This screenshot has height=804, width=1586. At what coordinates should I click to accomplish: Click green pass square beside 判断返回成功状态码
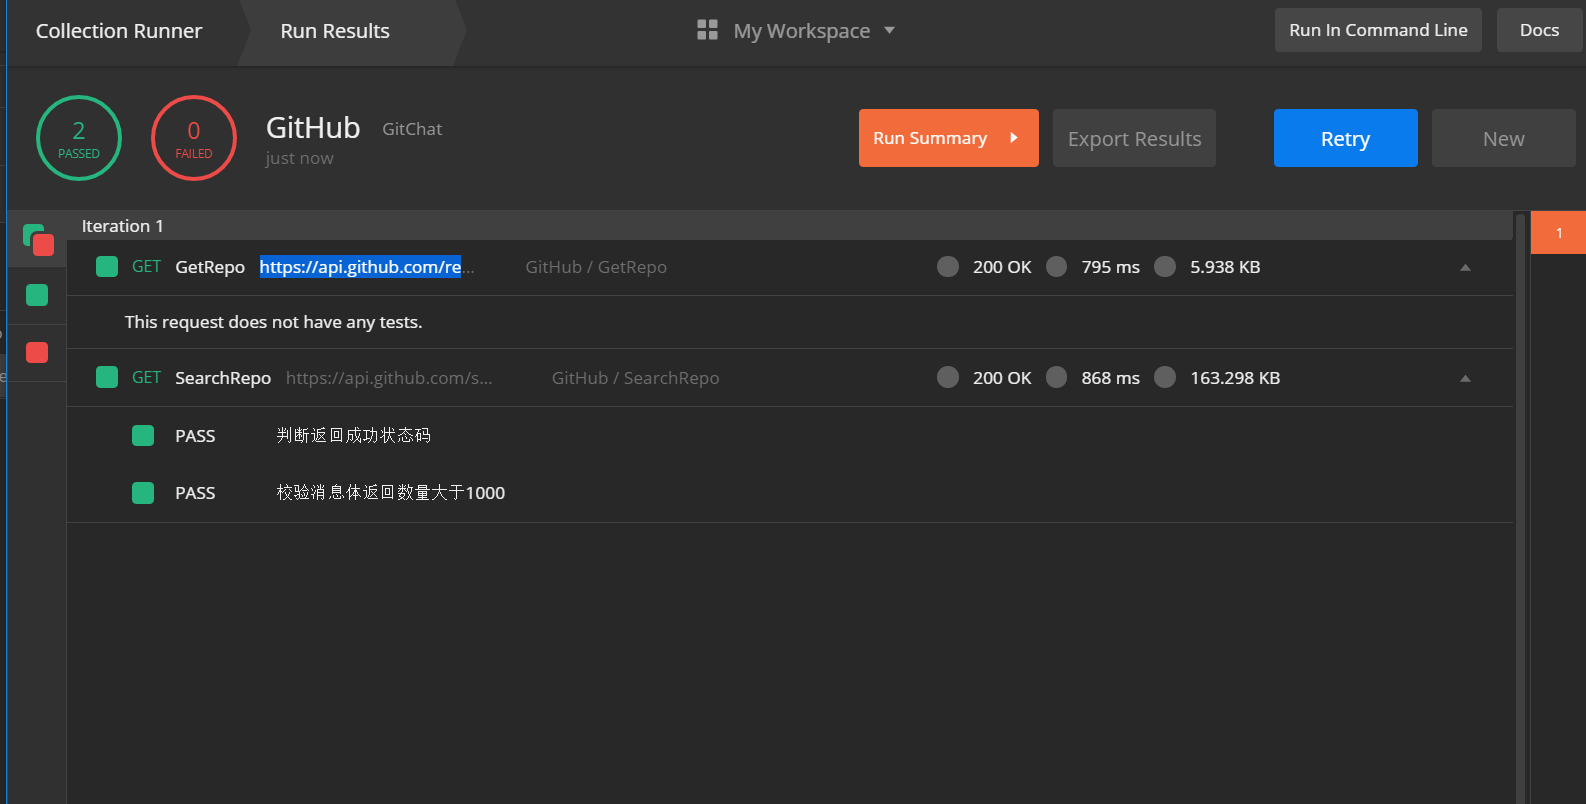click(143, 435)
